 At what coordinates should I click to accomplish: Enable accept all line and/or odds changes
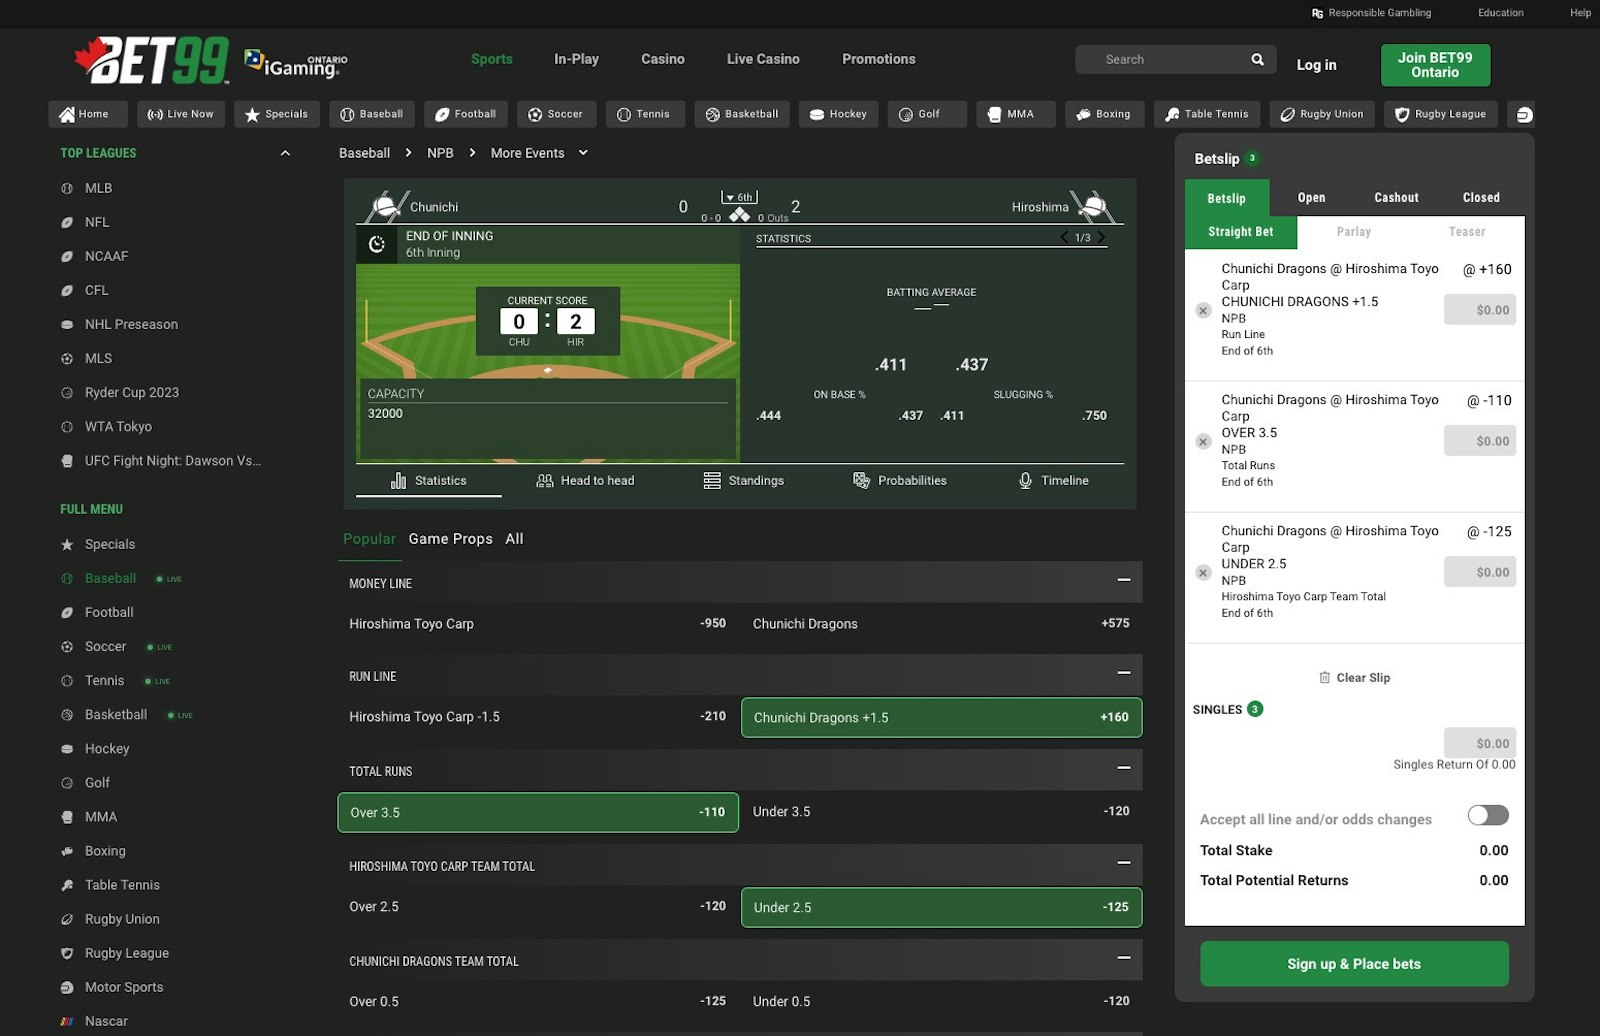point(1487,816)
